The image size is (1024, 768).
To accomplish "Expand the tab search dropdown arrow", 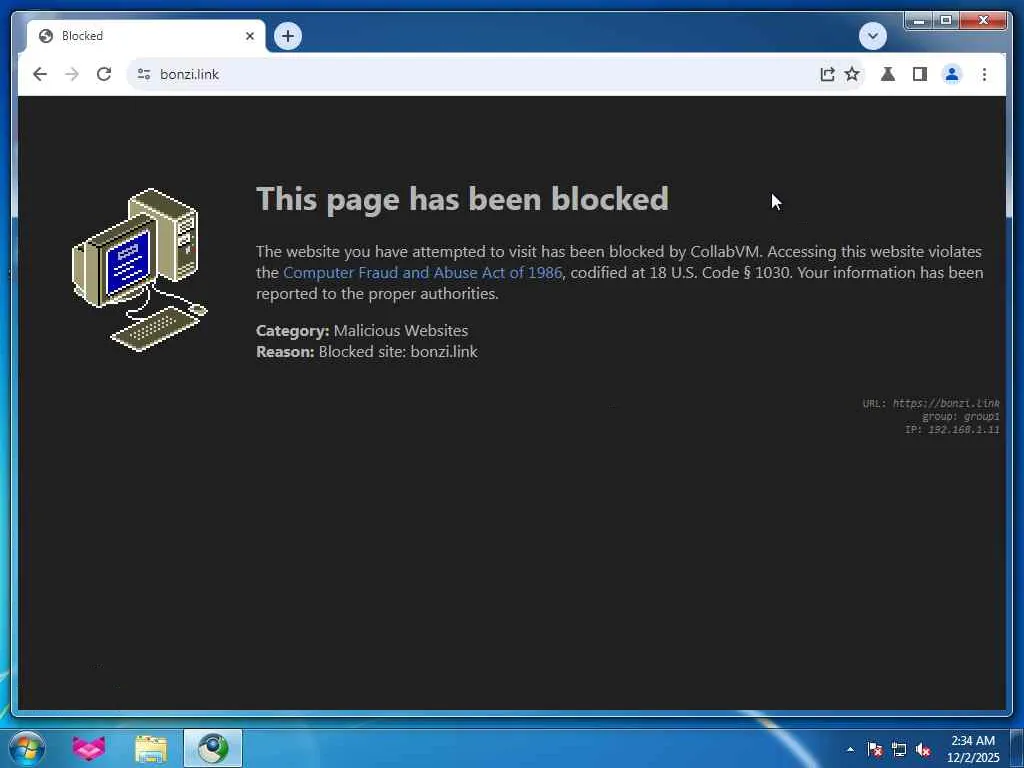I will (x=873, y=36).
